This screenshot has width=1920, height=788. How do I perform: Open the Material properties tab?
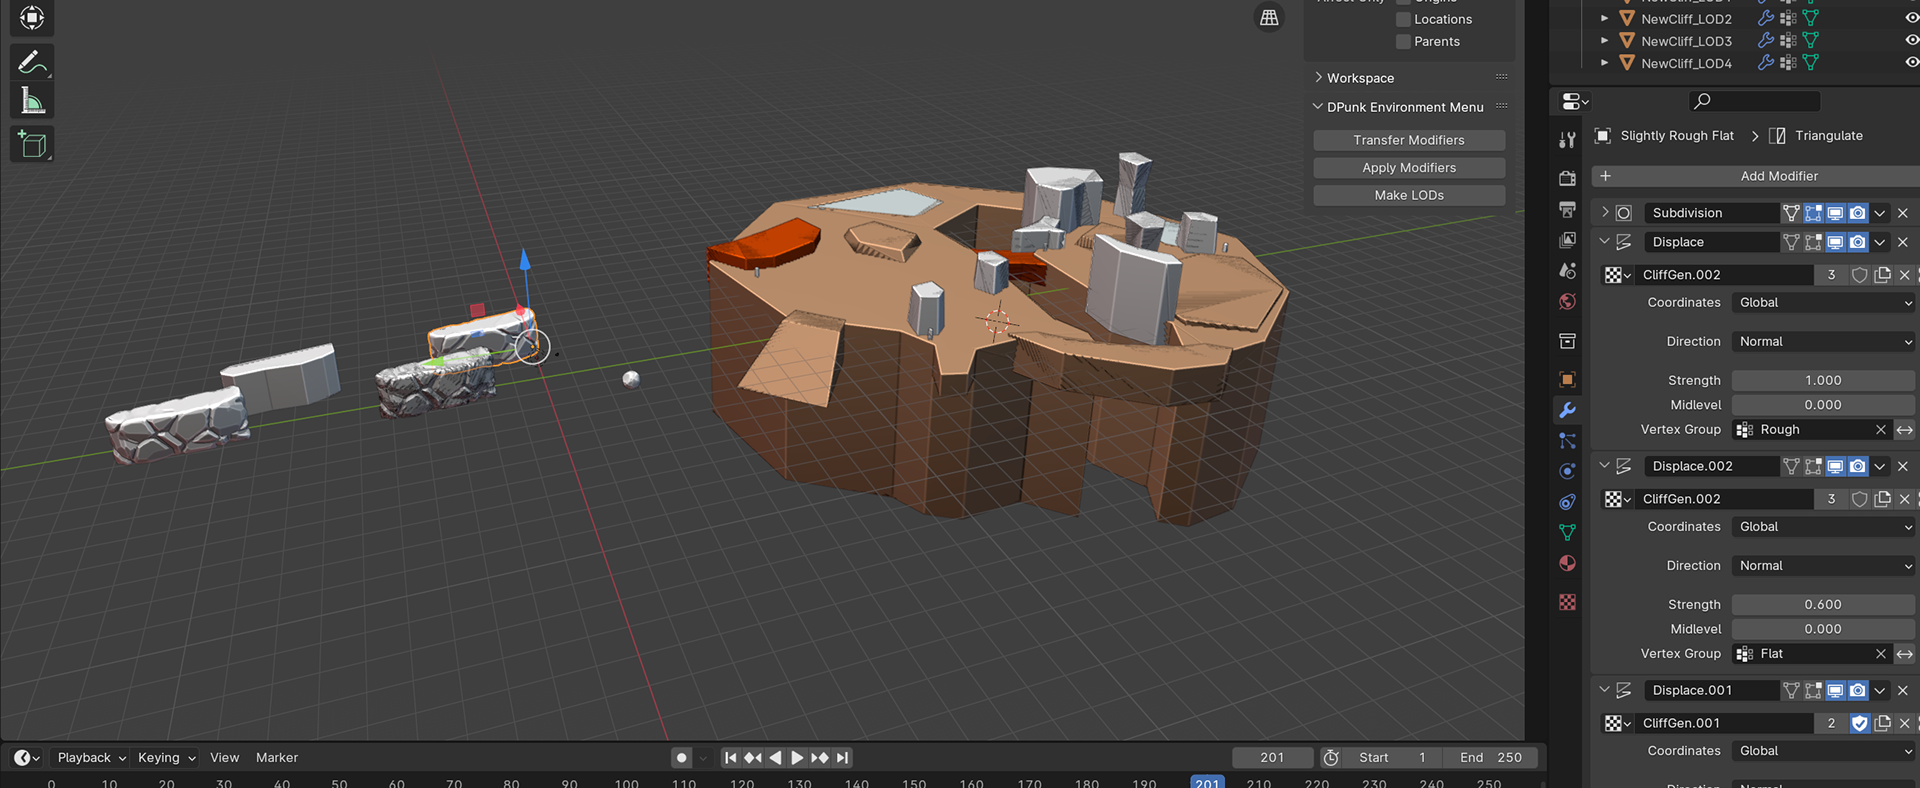1567,563
